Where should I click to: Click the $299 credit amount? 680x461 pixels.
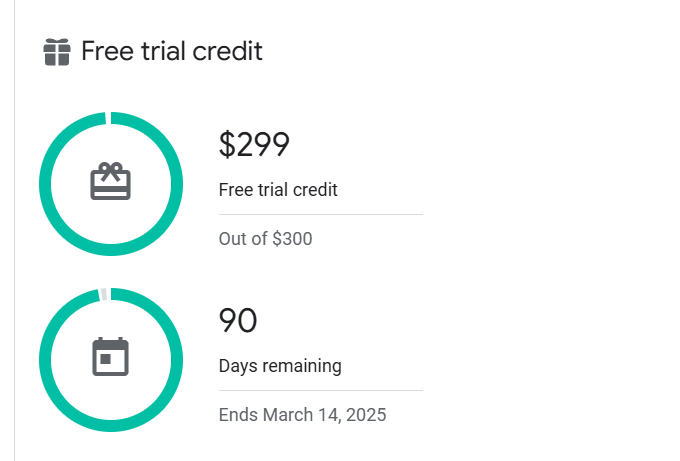254,144
